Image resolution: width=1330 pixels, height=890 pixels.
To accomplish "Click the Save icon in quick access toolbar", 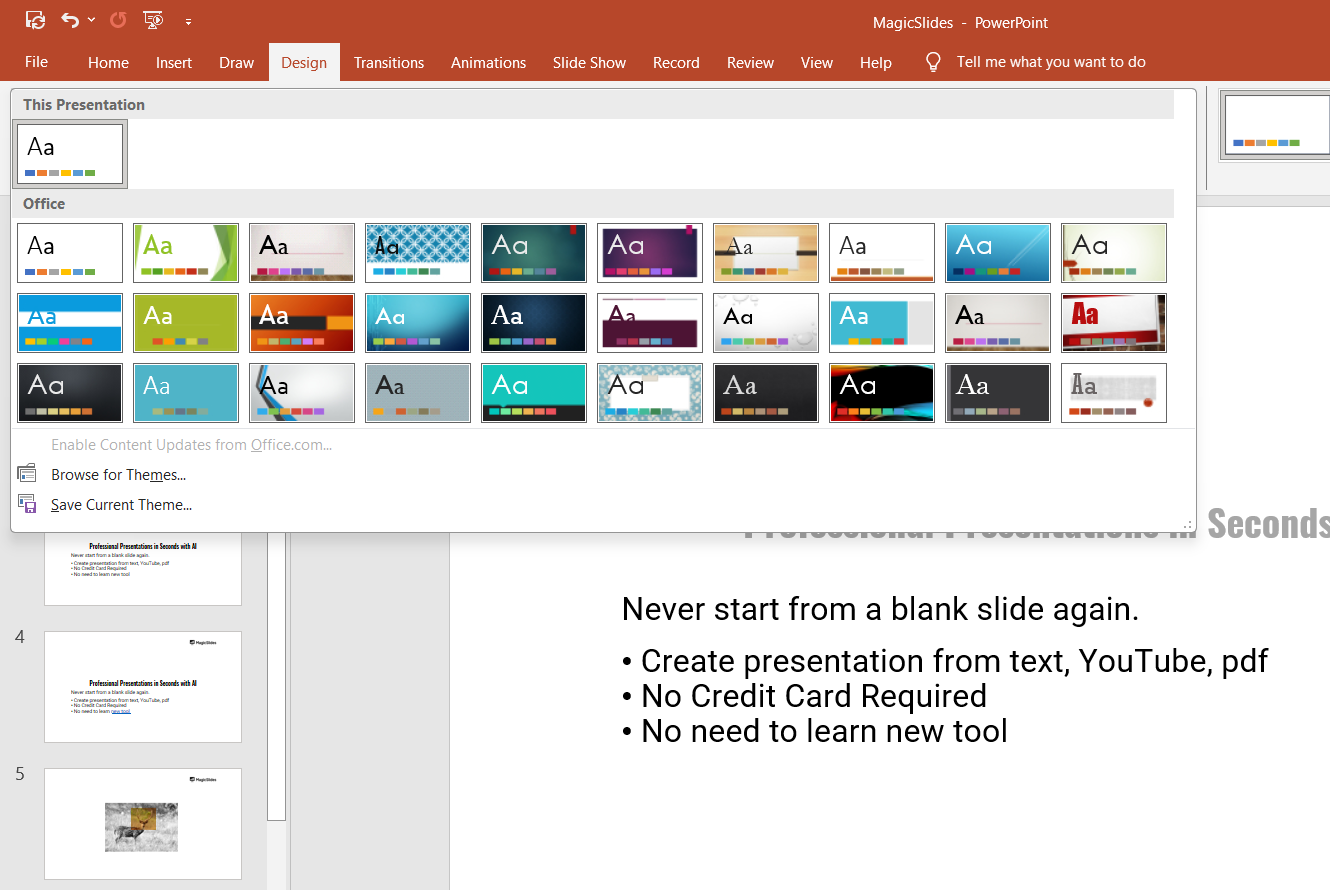I will (x=35, y=20).
